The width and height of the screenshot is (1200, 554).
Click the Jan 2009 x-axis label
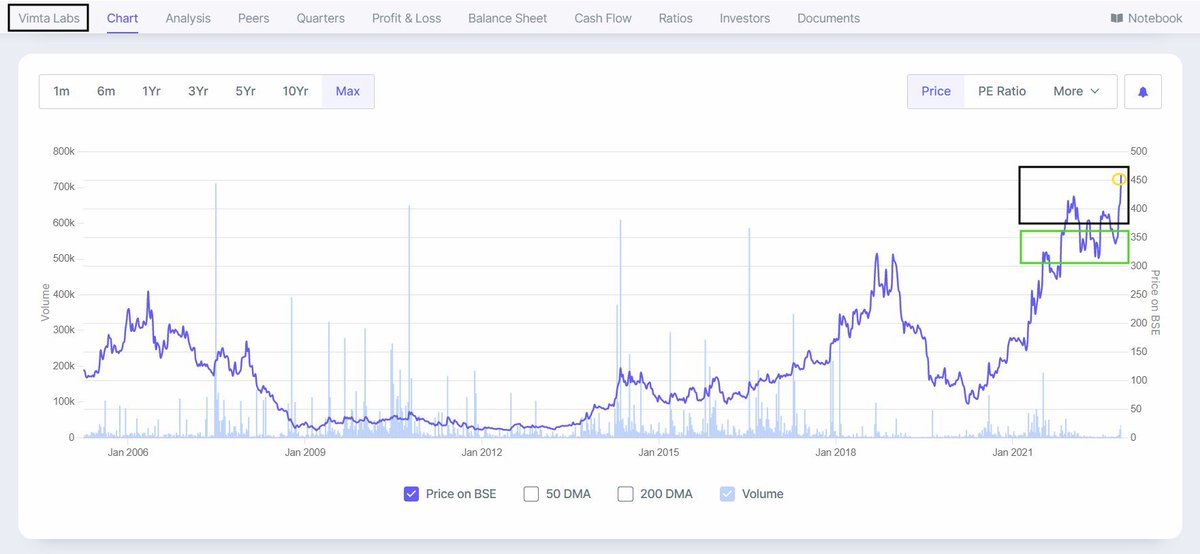coord(305,452)
